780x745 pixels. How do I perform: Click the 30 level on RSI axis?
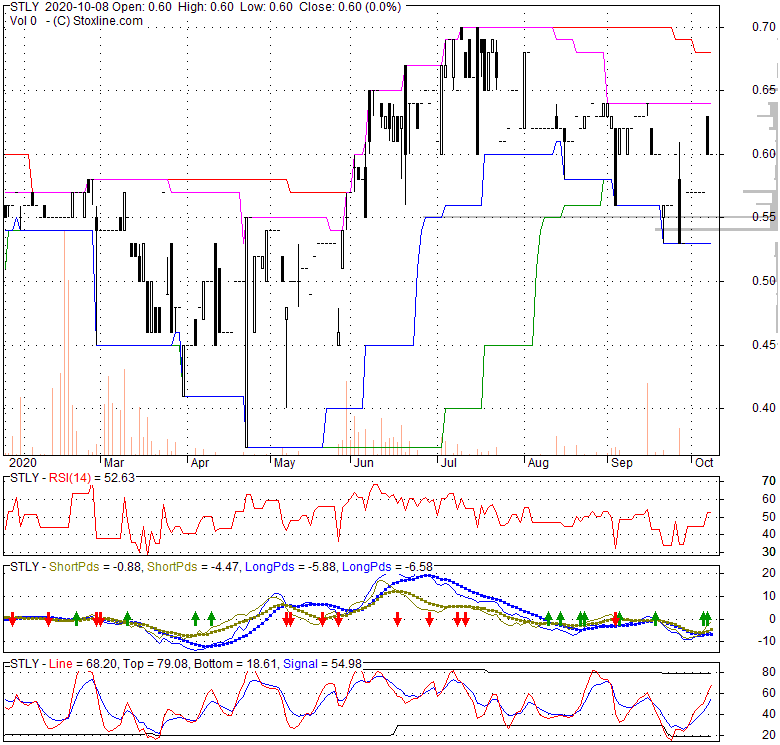pyautogui.click(x=769, y=552)
